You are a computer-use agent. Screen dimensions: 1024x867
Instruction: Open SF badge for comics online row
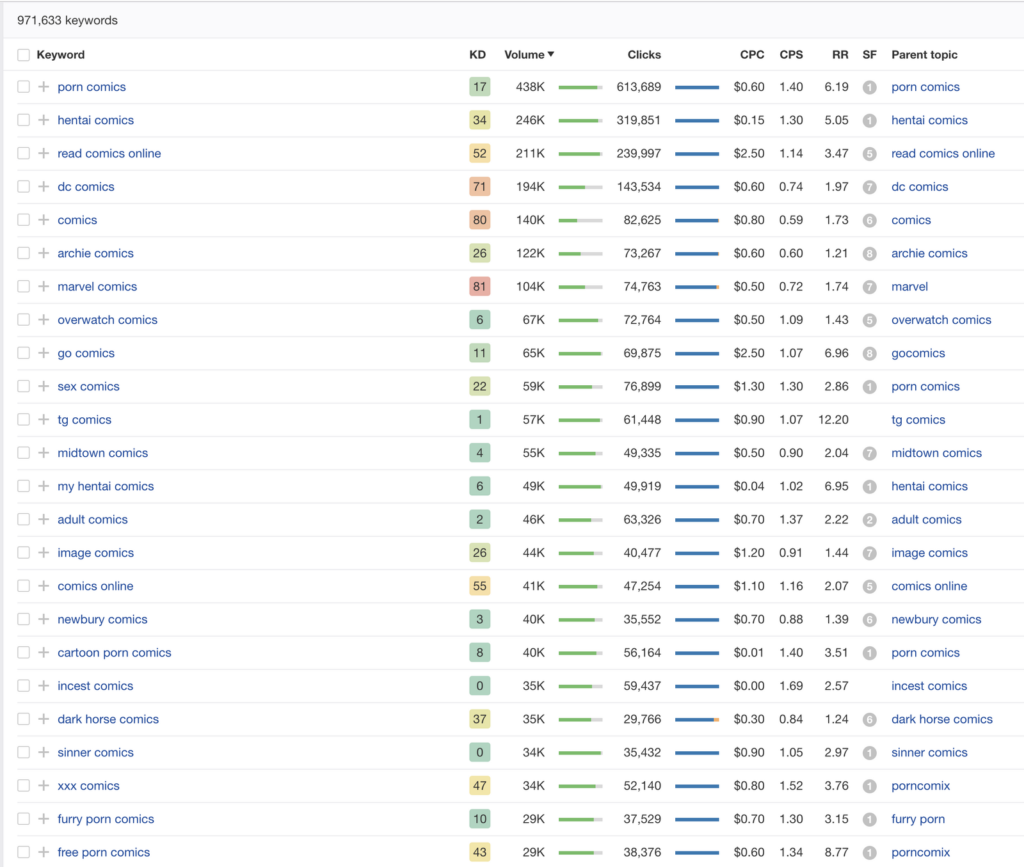(x=869, y=586)
